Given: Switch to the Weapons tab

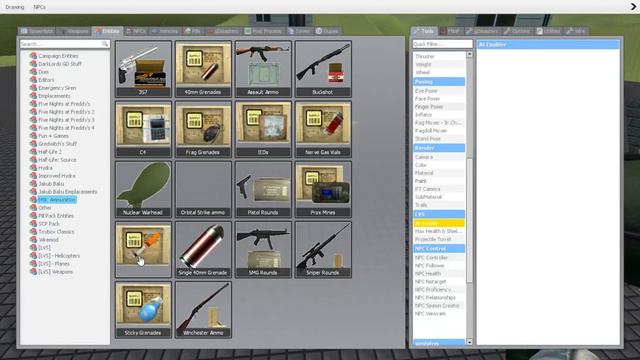Looking at the screenshot, I should (x=74, y=31).
